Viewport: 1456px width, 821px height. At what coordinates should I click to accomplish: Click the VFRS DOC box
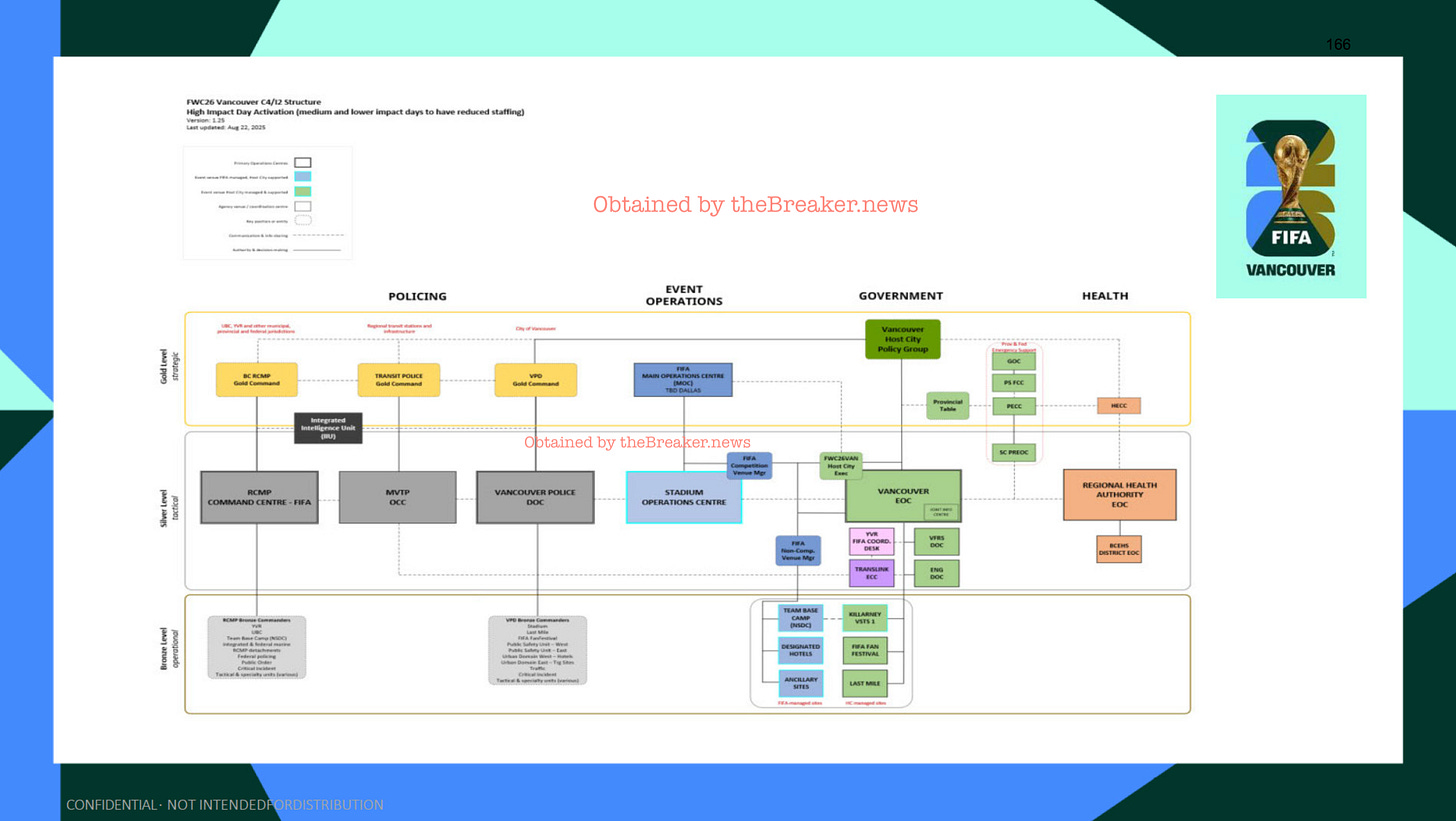pyautogui.click(x=937, y=541)
